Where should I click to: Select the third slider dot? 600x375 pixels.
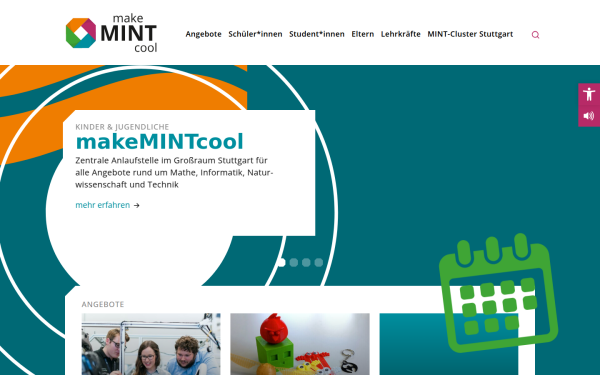pos(306,262)
